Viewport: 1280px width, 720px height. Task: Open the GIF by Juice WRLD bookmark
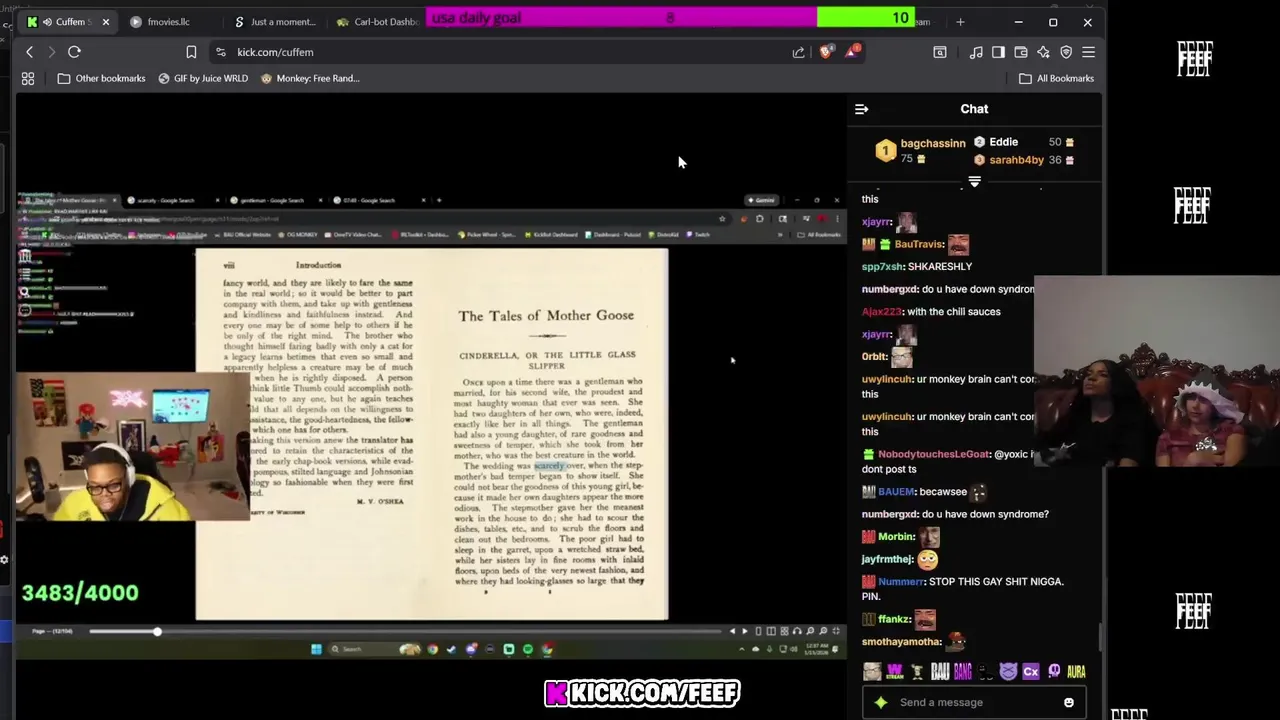click(x=203, y=78)
